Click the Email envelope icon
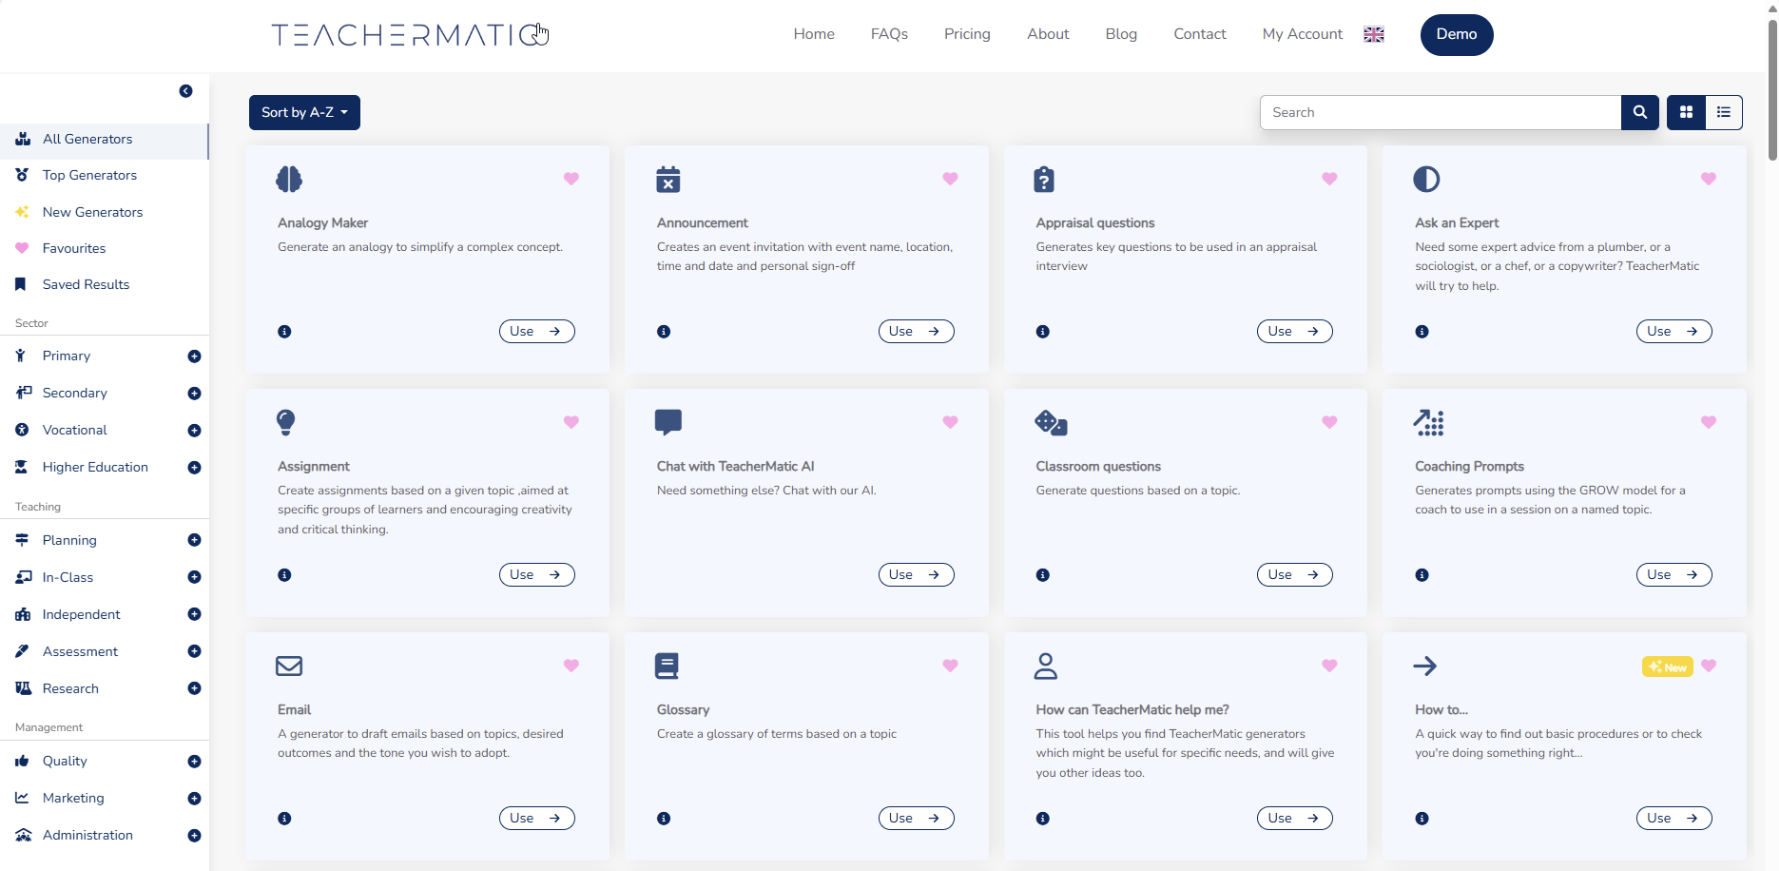 [x=289, y=666]
